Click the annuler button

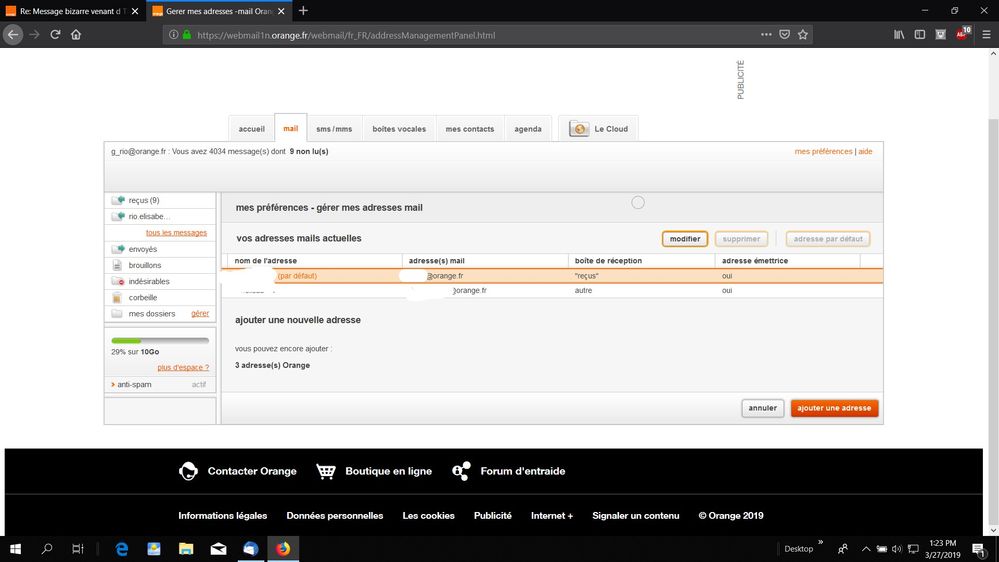[762, 408]
